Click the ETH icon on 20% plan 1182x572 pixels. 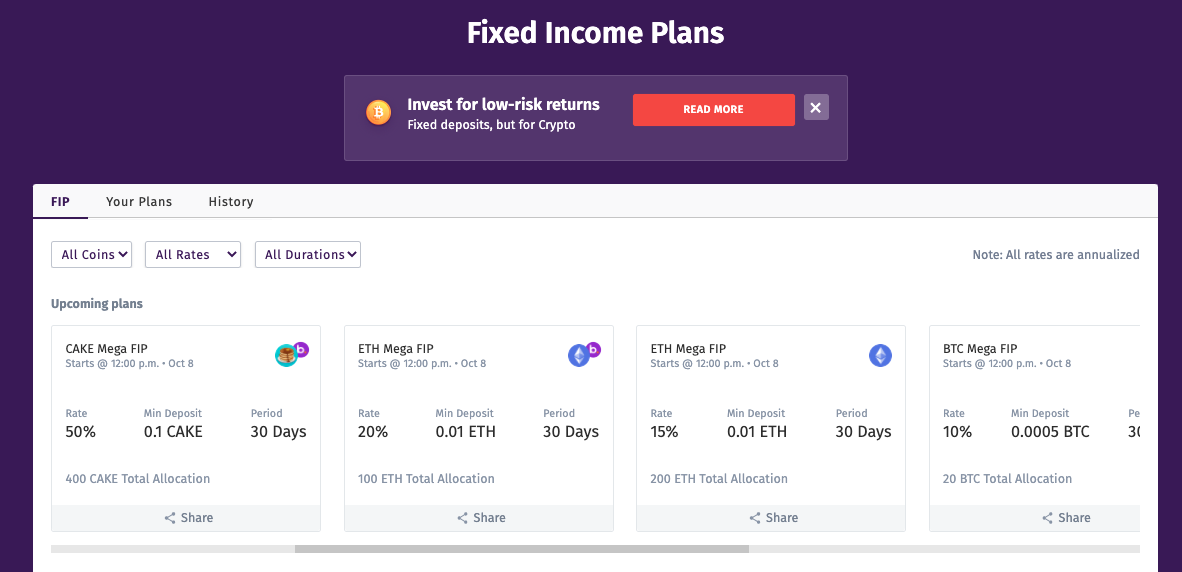pos(579,355)
